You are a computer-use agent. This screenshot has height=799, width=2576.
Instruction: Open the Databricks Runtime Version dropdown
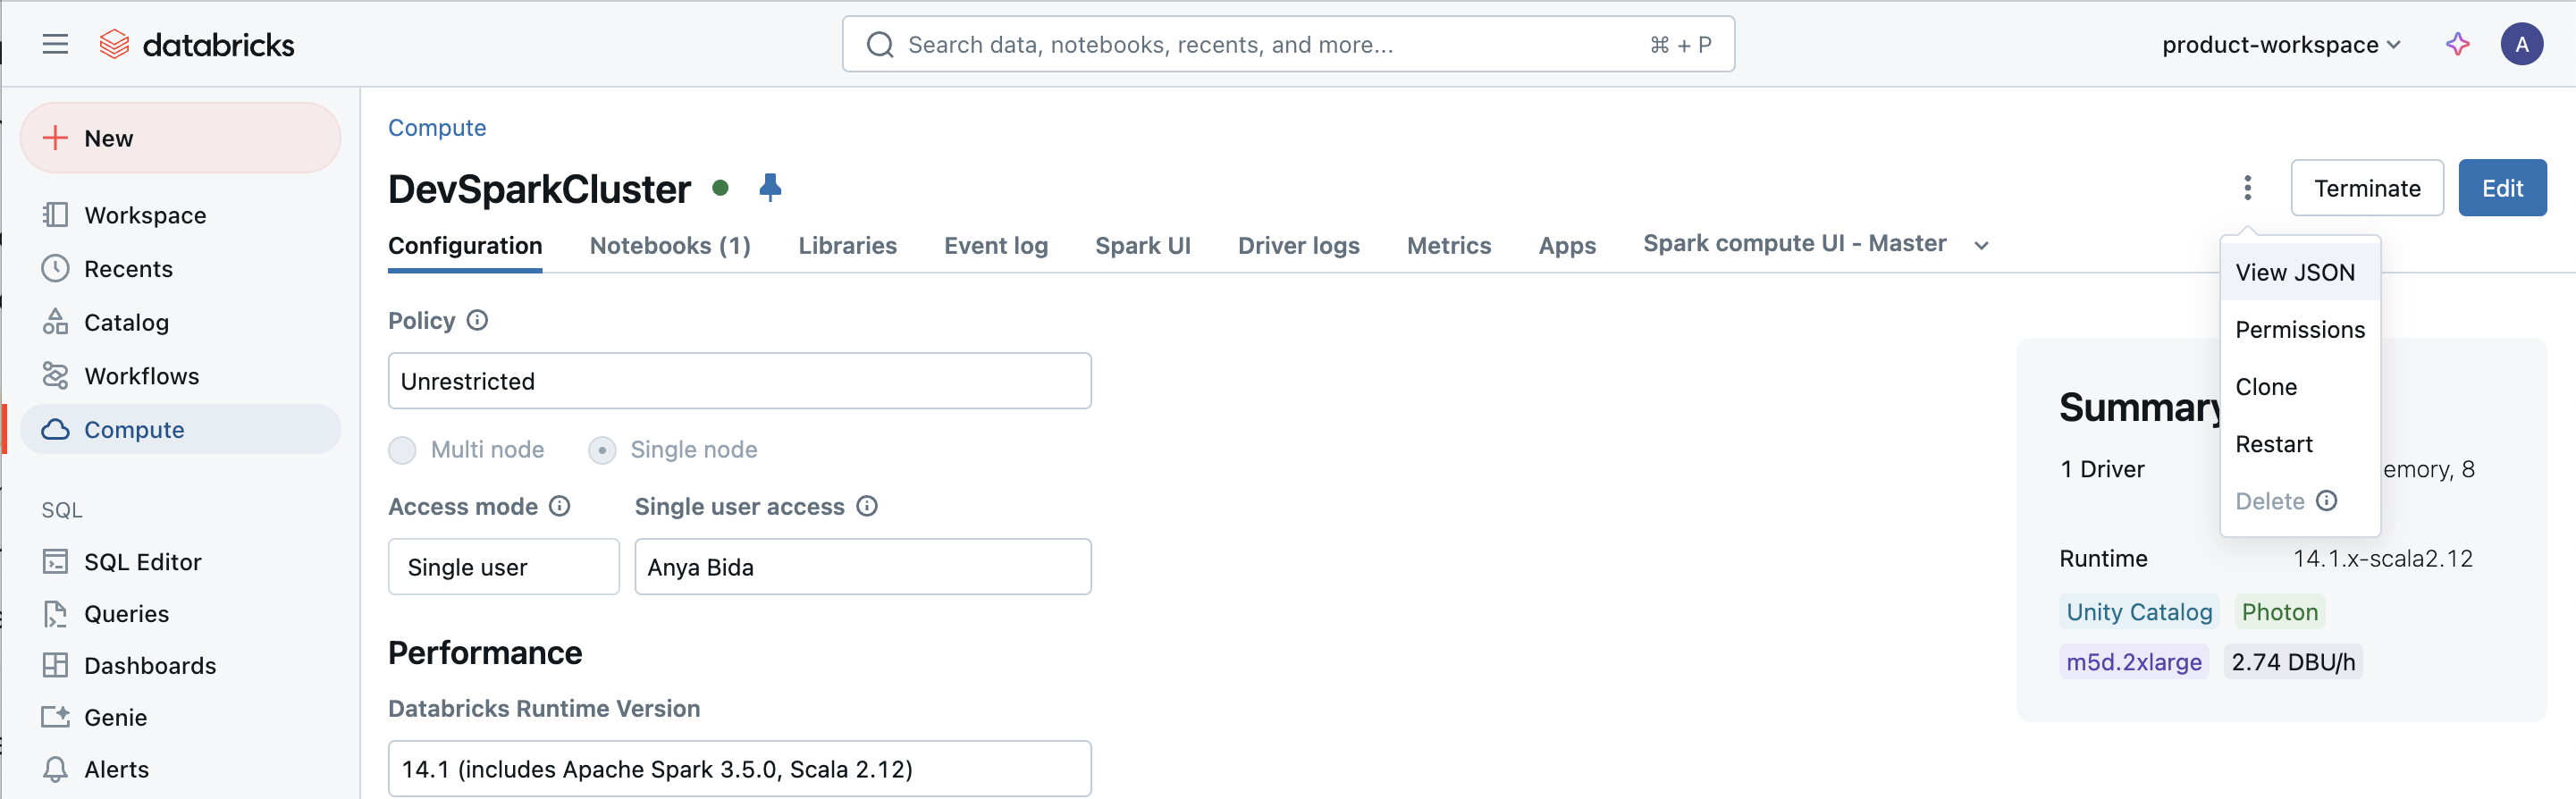coord(739,769)
